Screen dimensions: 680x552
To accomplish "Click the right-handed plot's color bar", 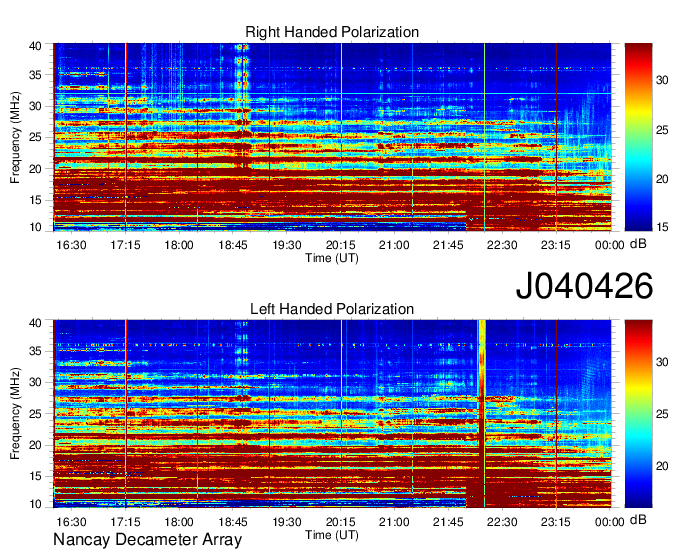I will click(x=638, y=137).
